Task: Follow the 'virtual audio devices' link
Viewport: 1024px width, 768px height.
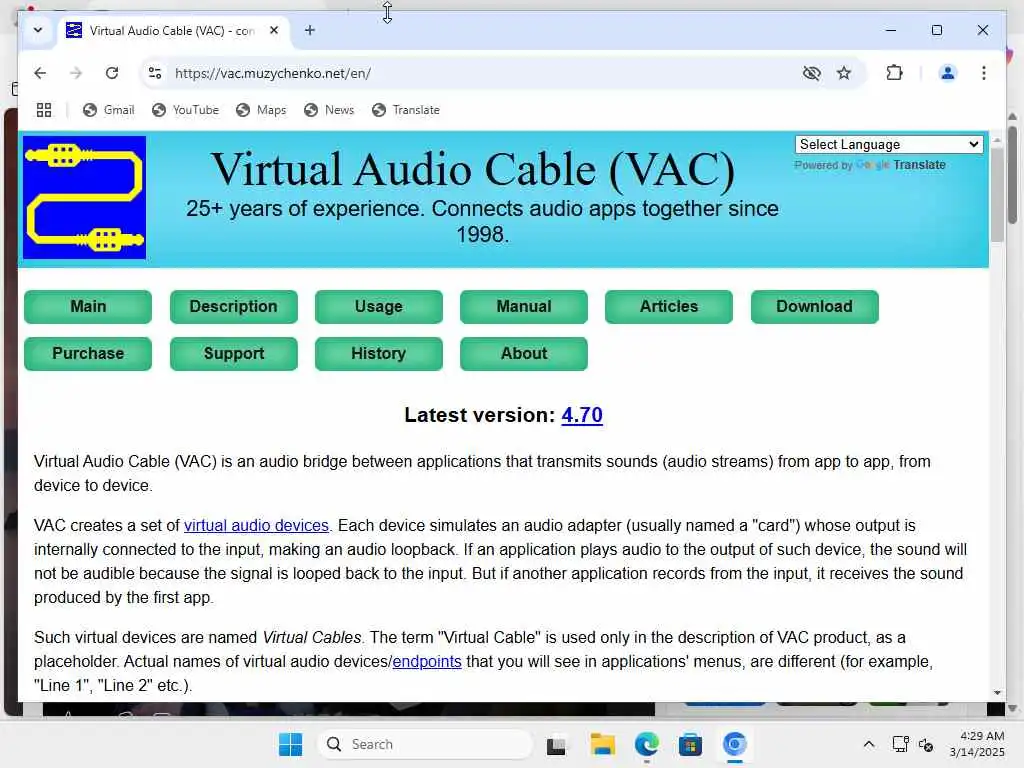Action: pos(256,525)
